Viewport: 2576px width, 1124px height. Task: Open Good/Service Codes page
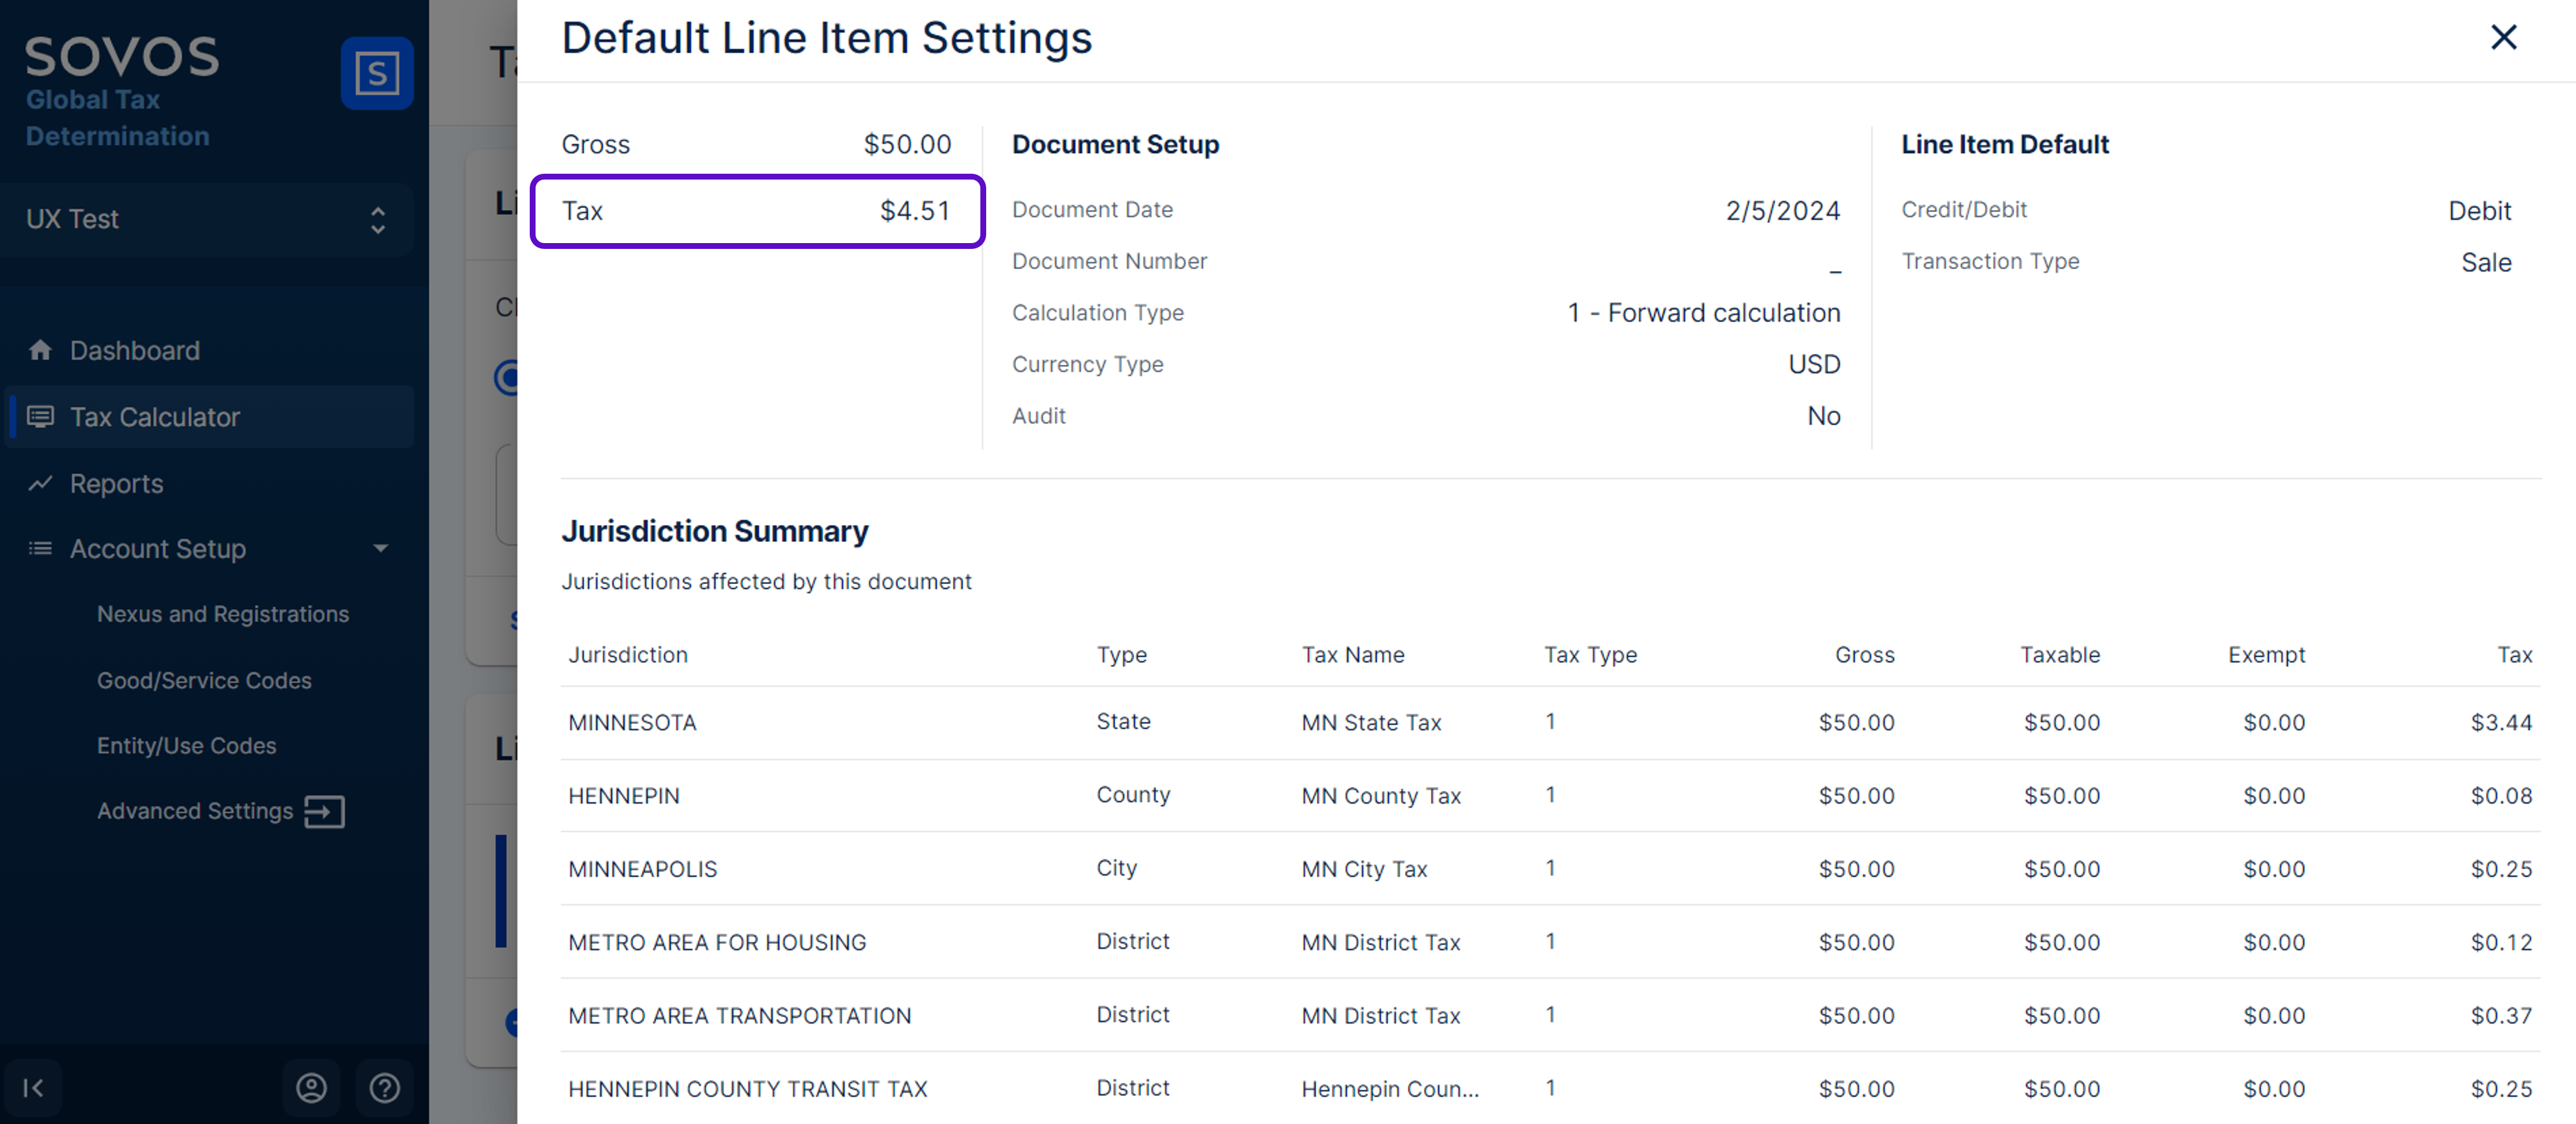tap(204, 680)
